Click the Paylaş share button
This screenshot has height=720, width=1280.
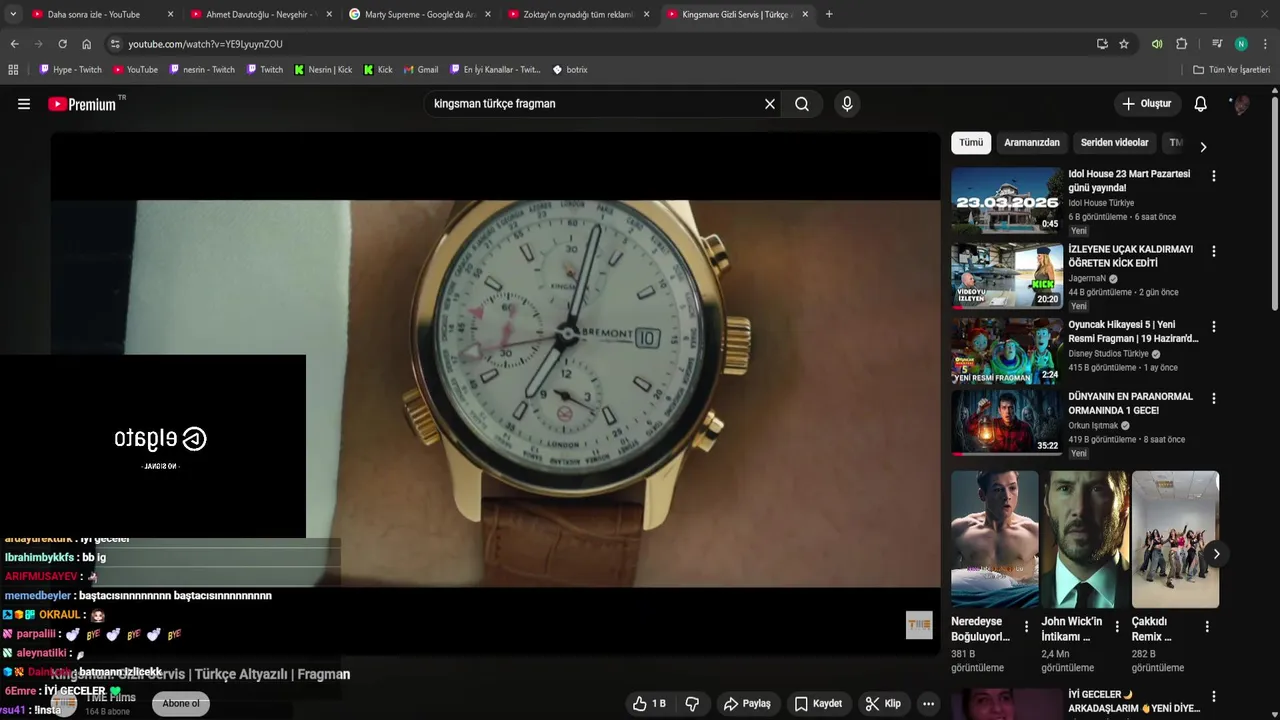click(x=747, y=704)
